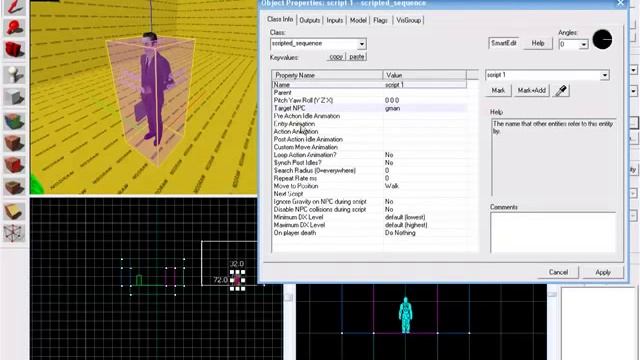This screenshot has width=640, height=360.
Task: Switch to the Outputs tab
Action: [x=309, y=20]
